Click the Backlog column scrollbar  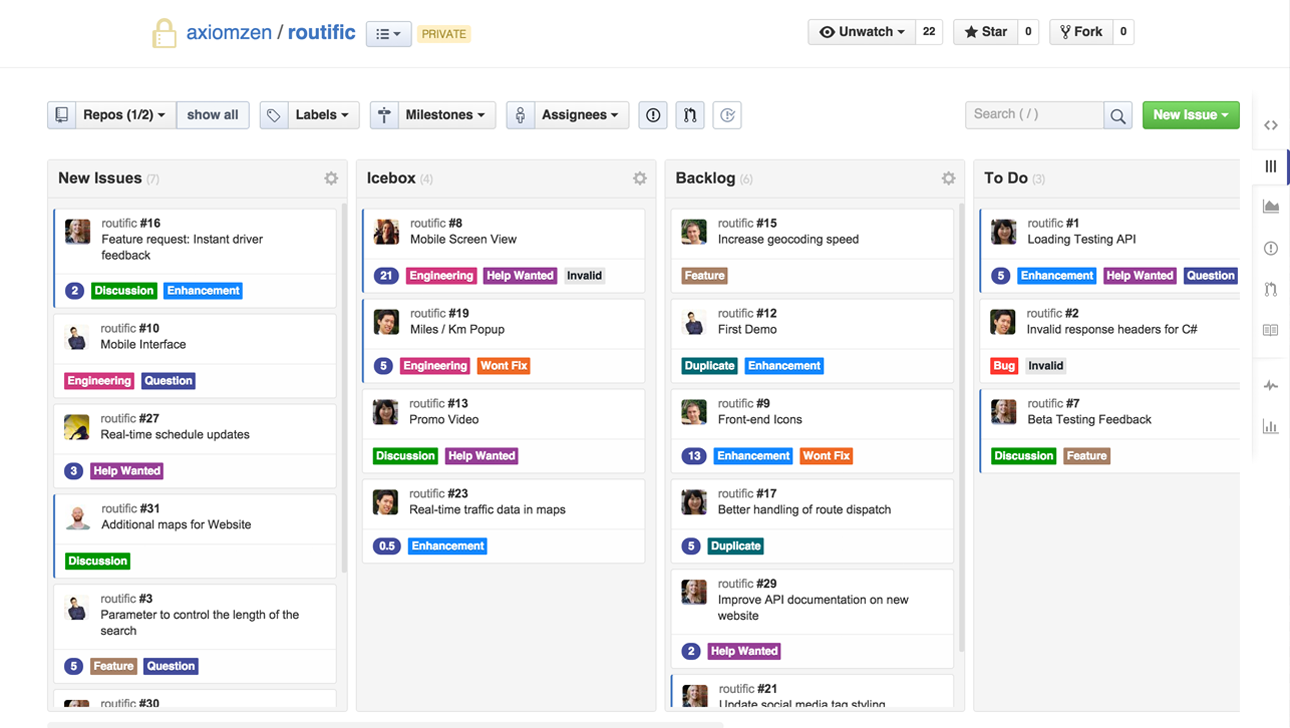961,428
